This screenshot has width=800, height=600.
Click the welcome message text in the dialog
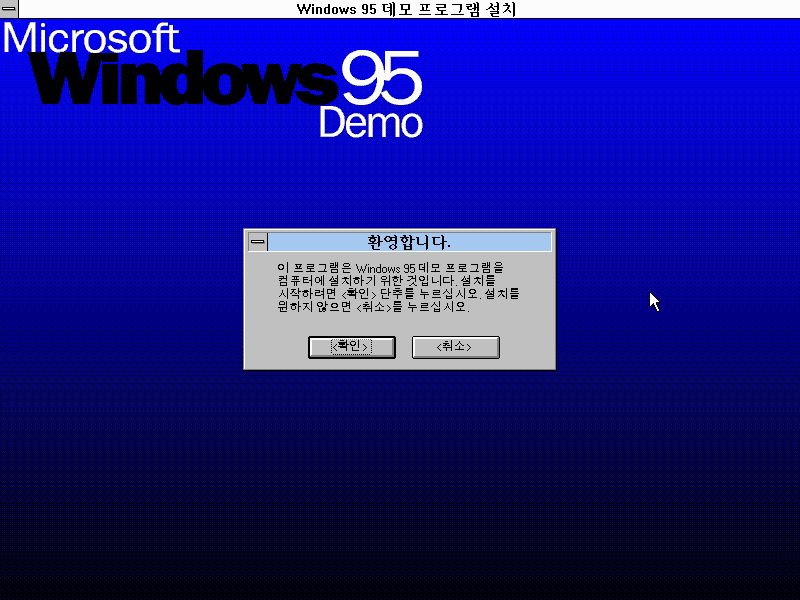[398, 287]
